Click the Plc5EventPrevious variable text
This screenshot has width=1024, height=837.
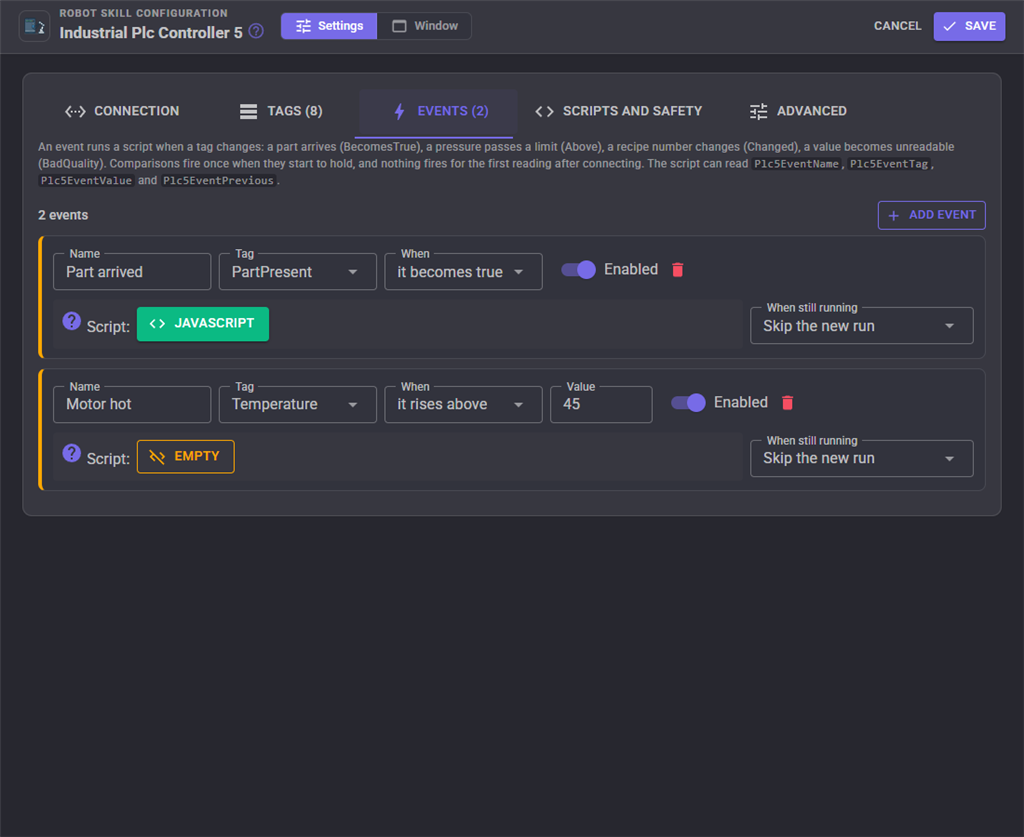coord(218,181)
